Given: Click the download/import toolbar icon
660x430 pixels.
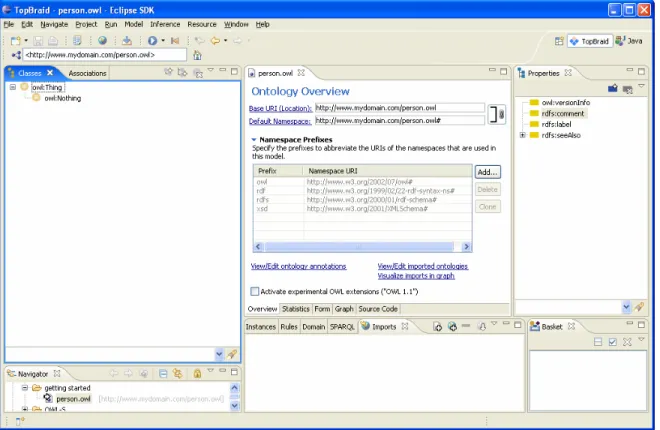Looking at the screenshot, I should (x=127, y=40).
